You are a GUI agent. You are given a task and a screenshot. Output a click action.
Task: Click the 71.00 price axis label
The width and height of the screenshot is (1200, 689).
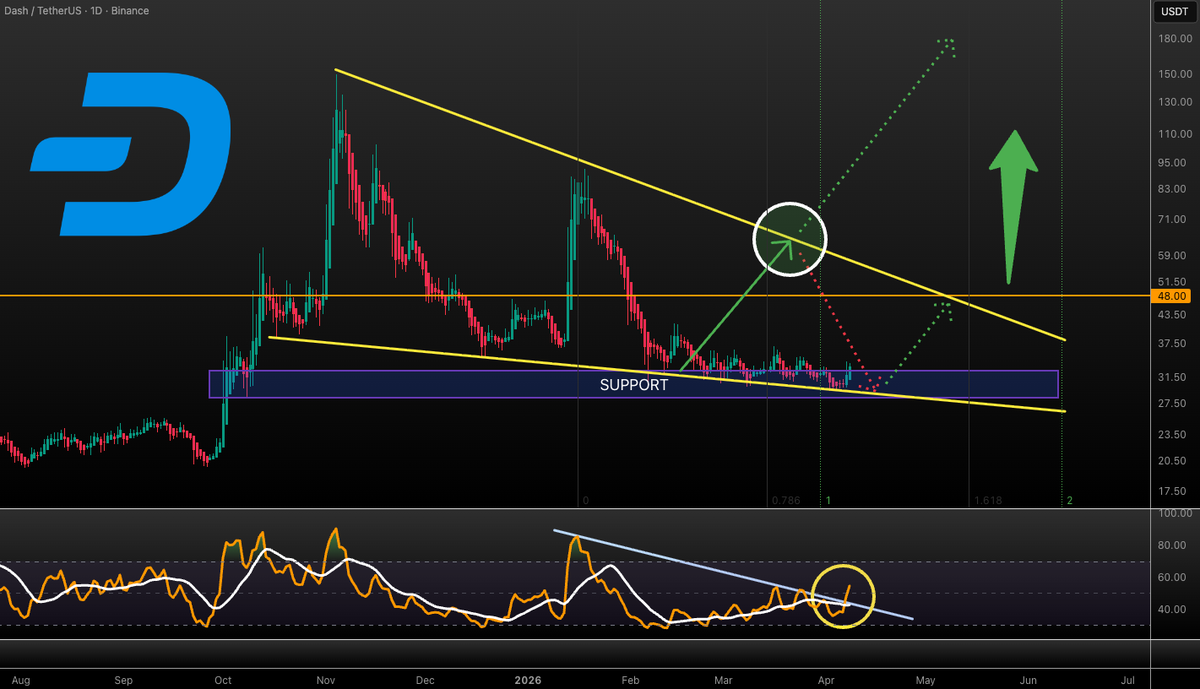tap(1172, 219)
